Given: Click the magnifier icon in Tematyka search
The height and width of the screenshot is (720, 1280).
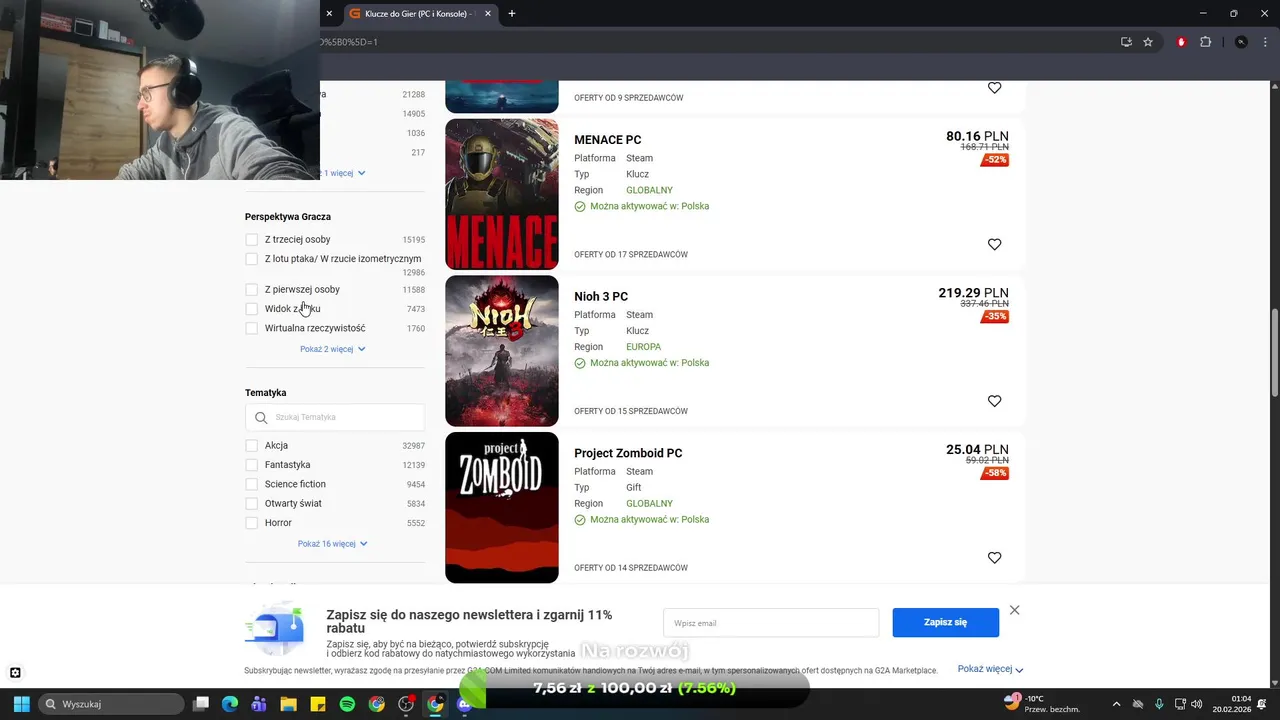Looking at the screenshot, I should (261, 418).
